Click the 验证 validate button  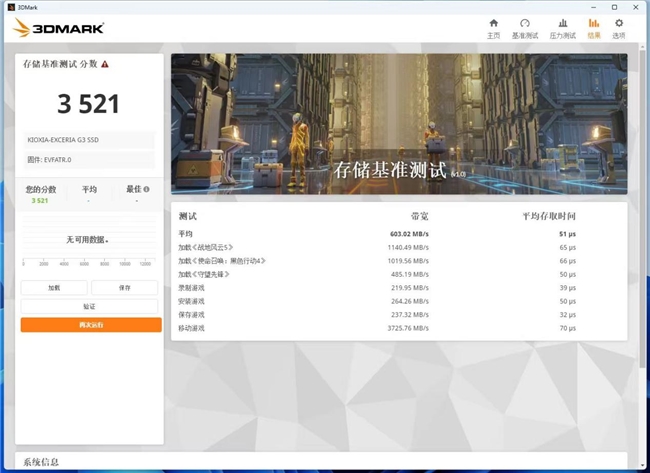click(x=89, y=306)
